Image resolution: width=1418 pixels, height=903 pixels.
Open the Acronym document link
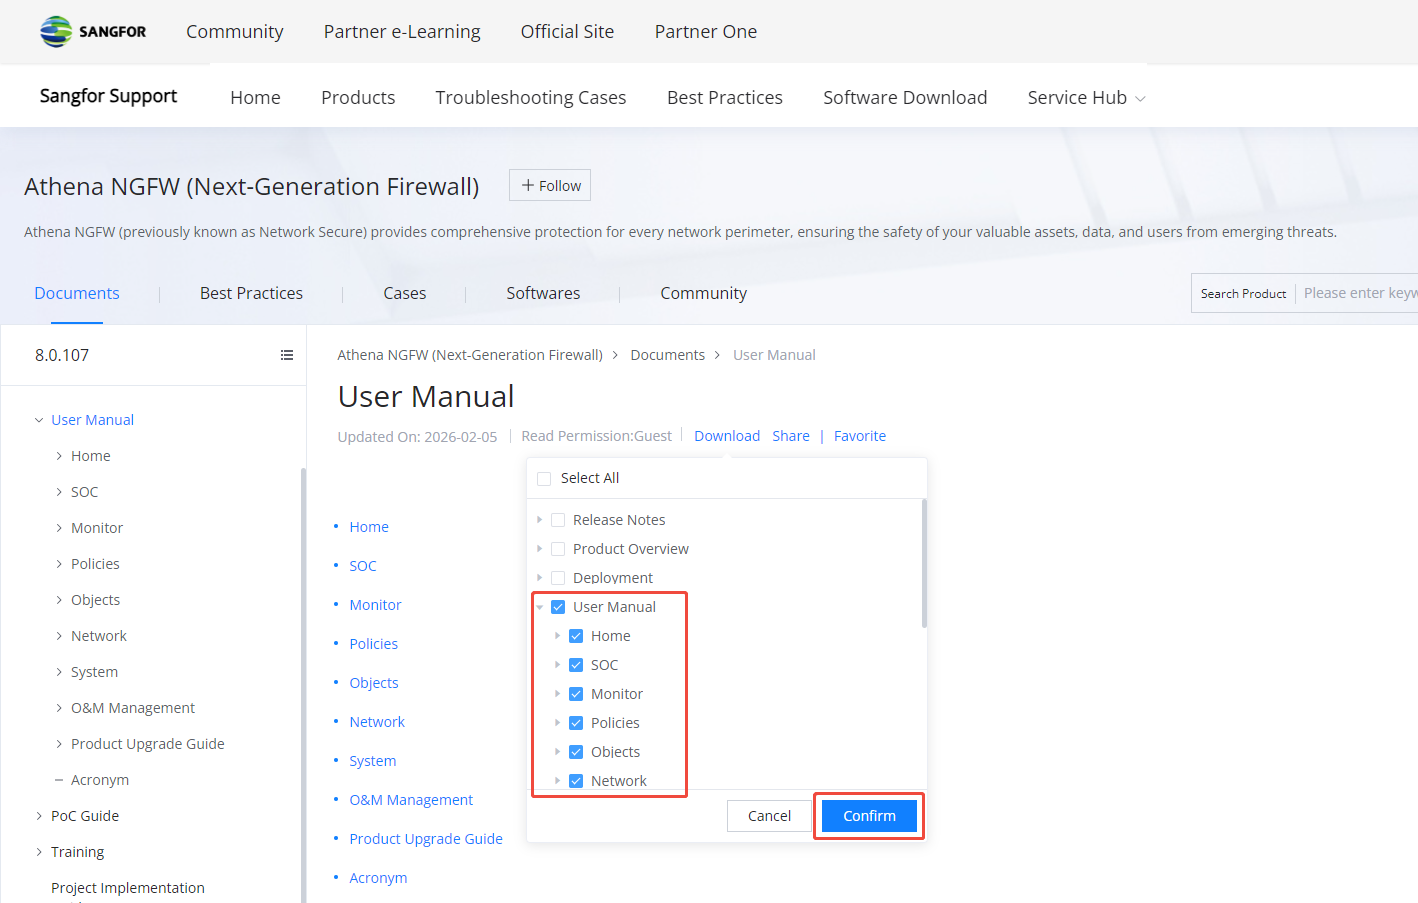[378, 878]
